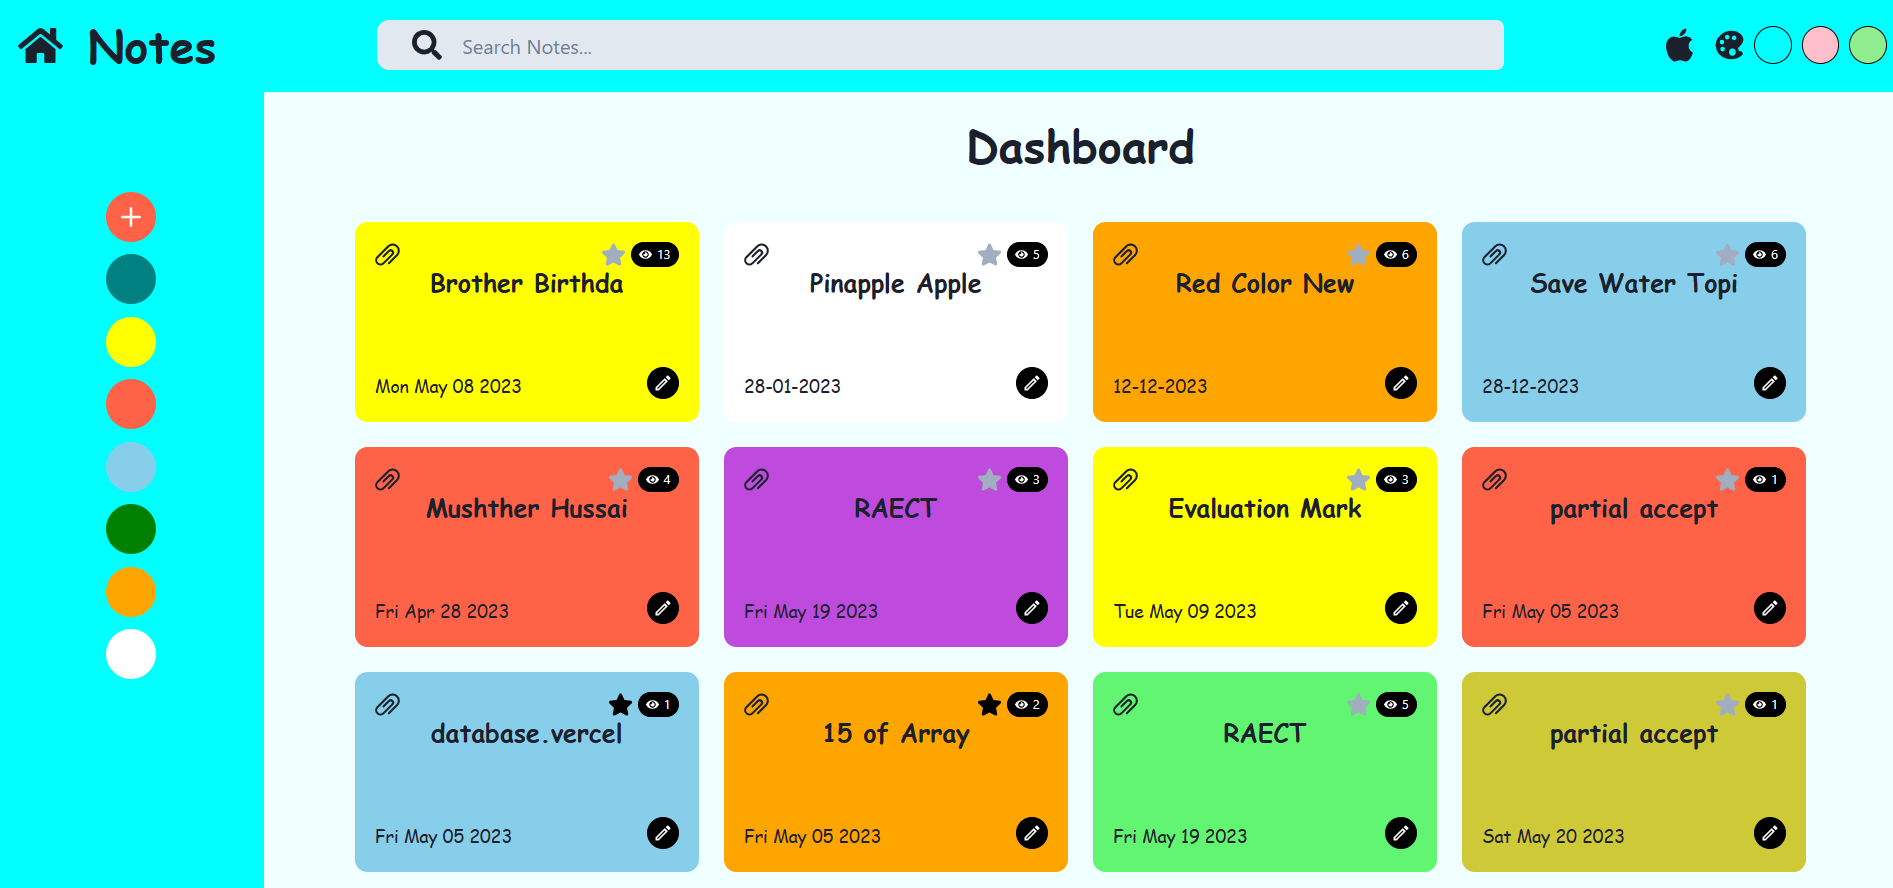Click the Search Notes input field
Screen dimensions: 1893x888
[960, 46]
